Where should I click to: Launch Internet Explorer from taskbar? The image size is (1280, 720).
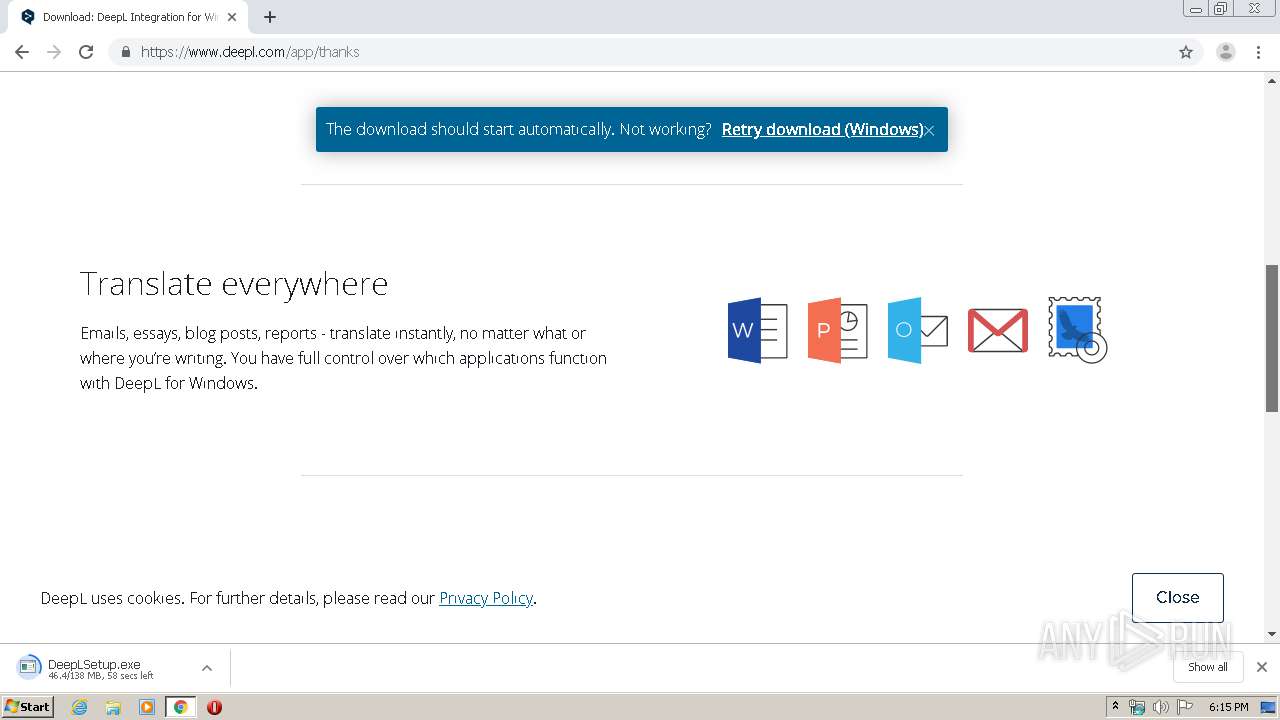click(79, 707)
